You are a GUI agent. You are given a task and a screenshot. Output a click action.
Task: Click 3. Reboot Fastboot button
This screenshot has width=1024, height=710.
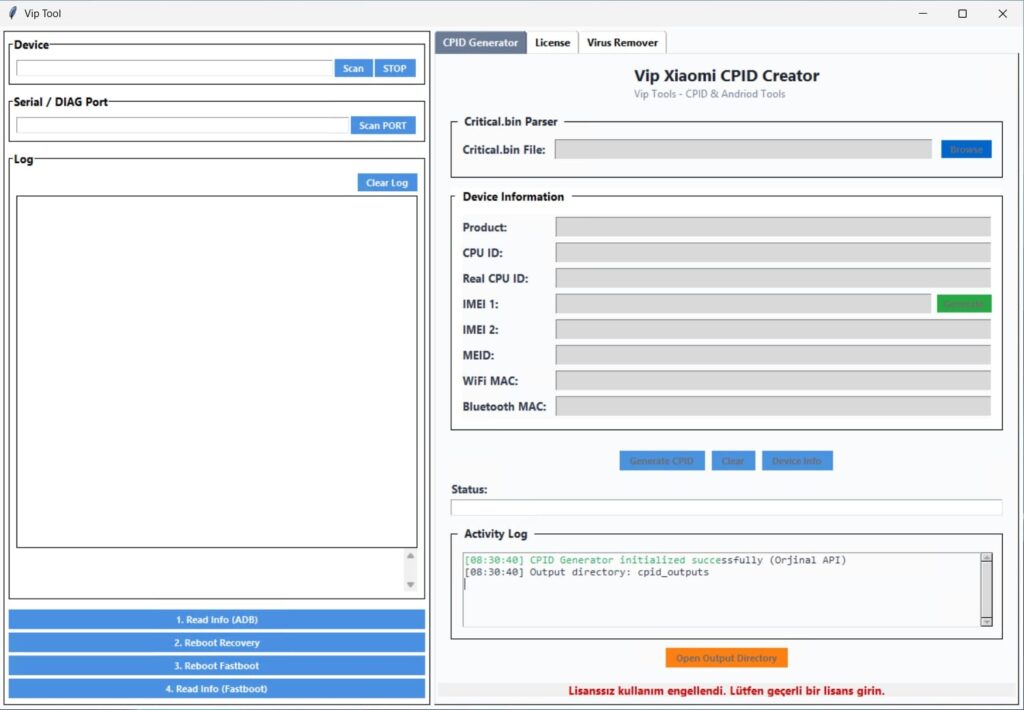click(x=217, y=666)
